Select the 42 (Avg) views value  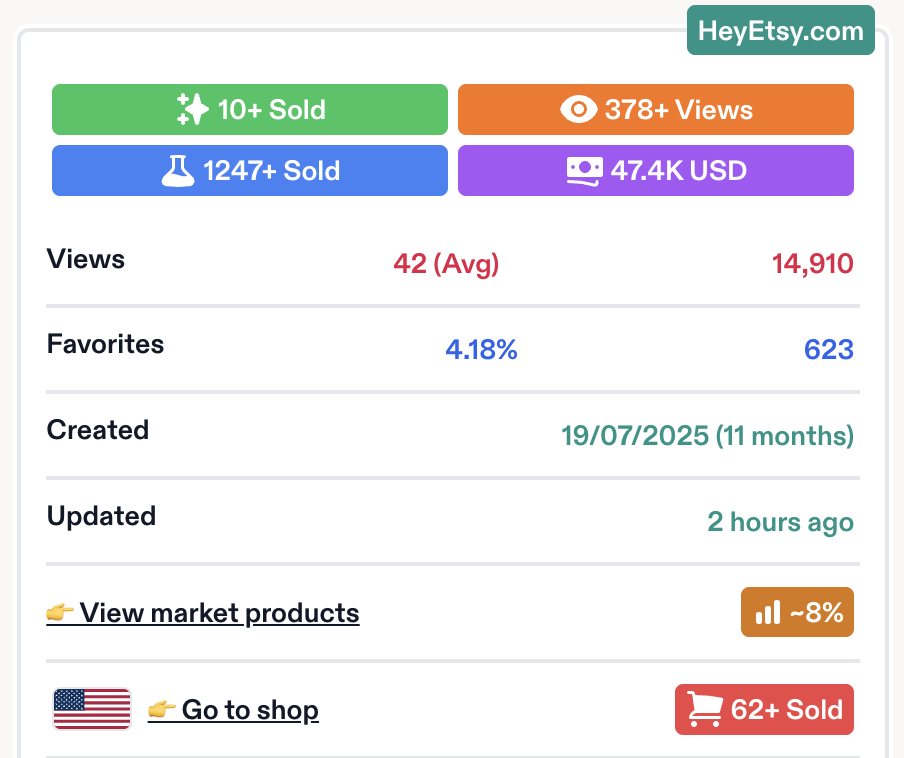pyautogui.click(x=446, y=264)
